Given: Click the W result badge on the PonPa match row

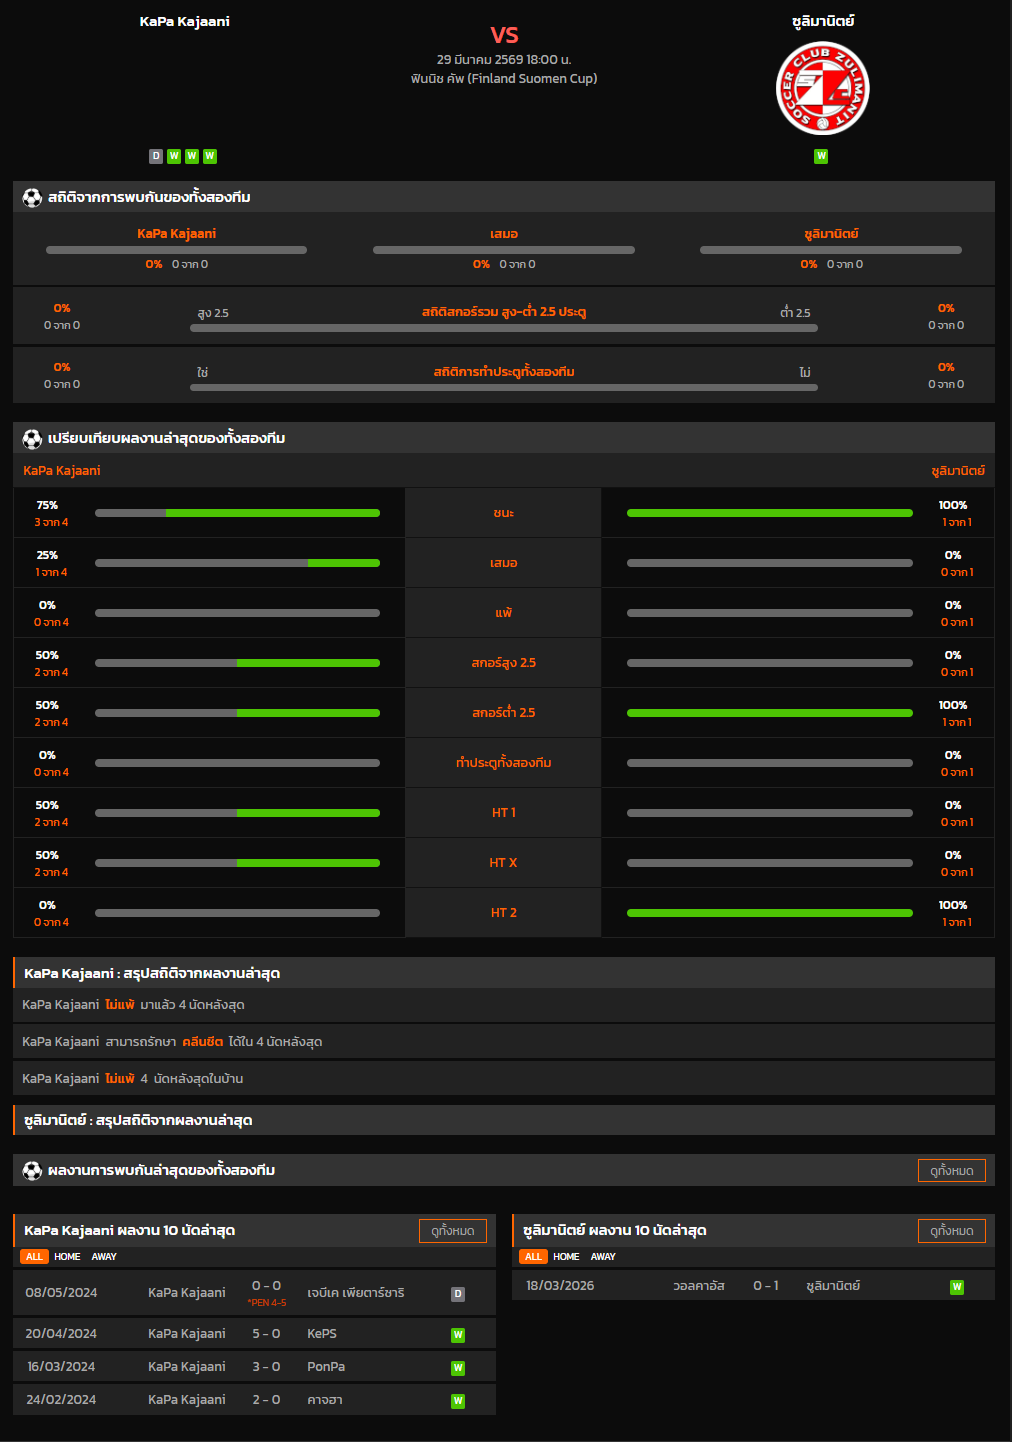Looking at the screenshot, I should [458, 1367].
